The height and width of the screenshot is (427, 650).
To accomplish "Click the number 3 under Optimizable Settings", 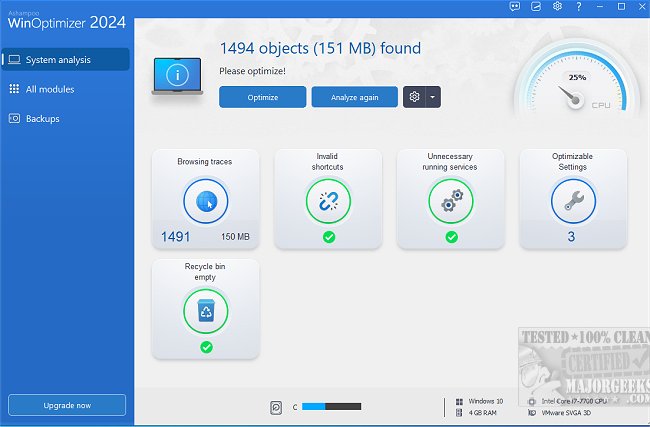I will point(571,237).
